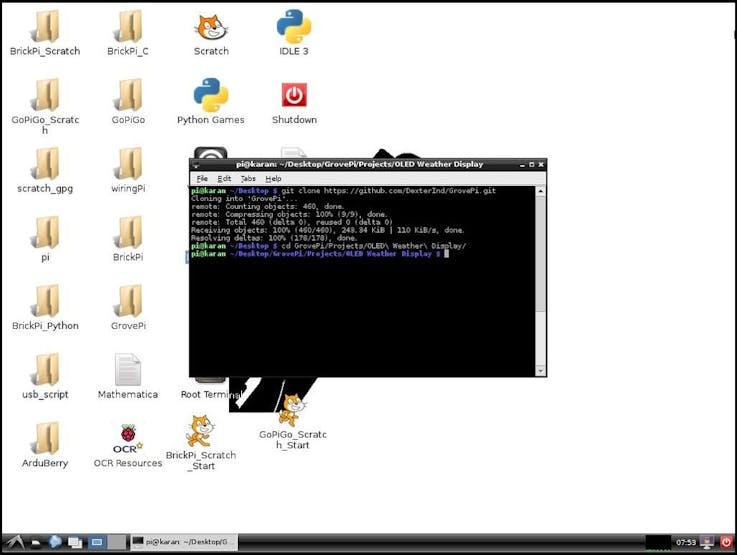Select pi@karan terminal taskbar button
The height and width of the screenshot is (555, 737).
point(184,542)
